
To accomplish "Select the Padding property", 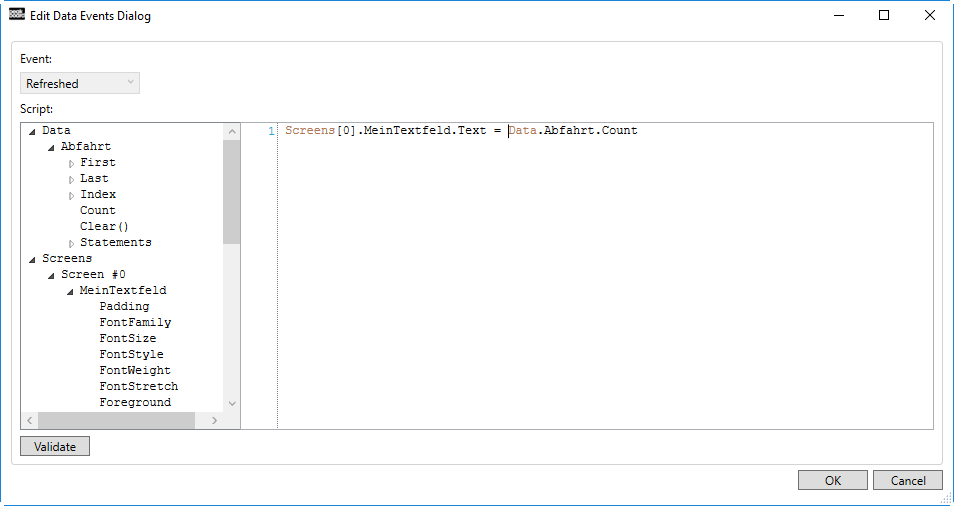I will pos(124,307).
